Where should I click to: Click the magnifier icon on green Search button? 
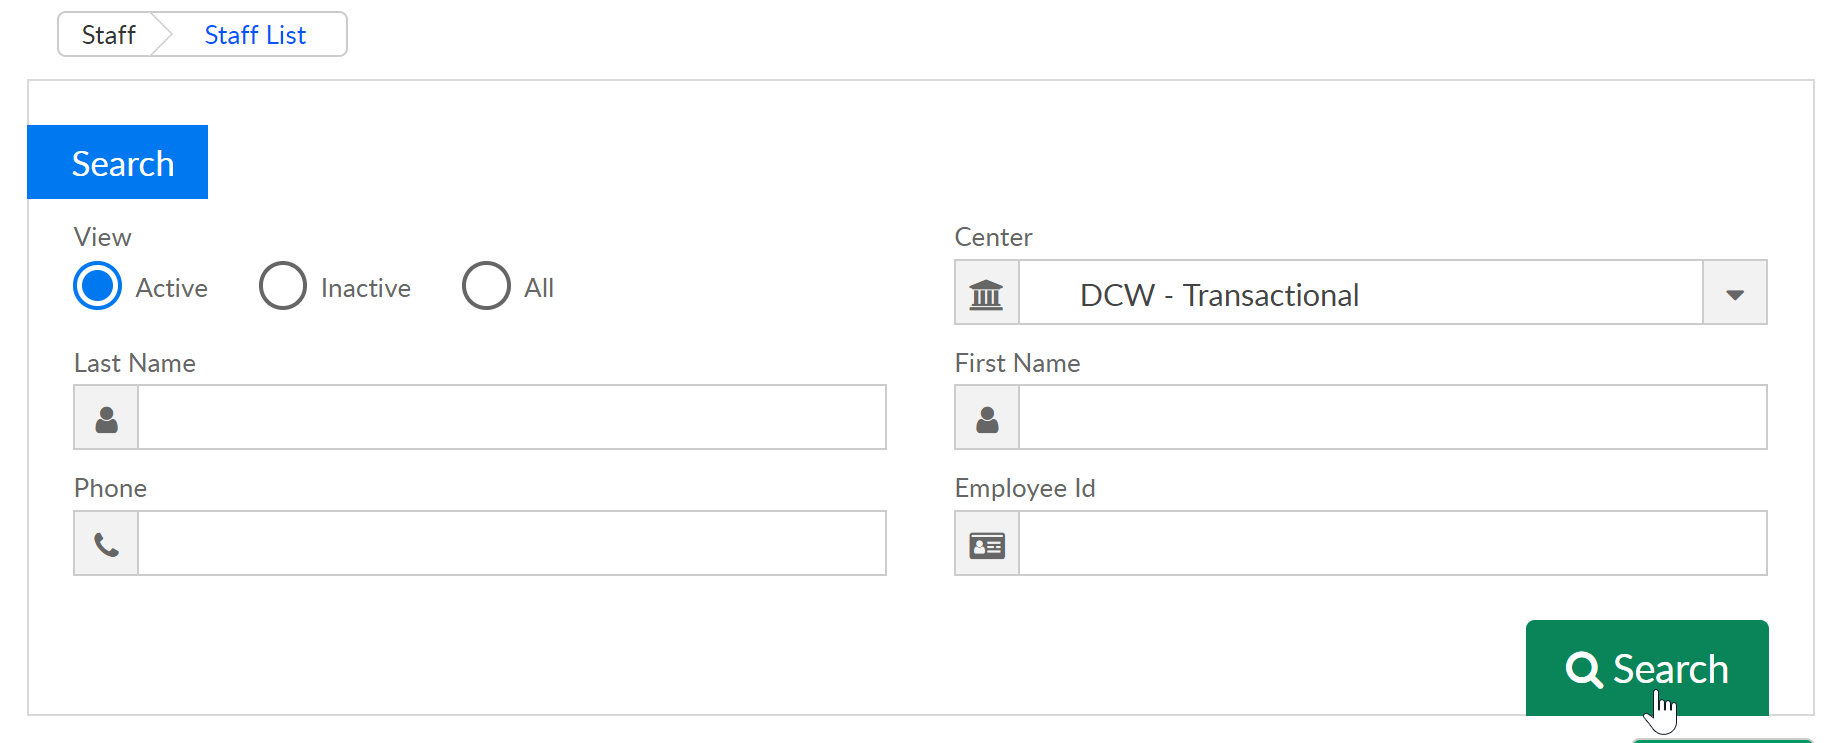pyautogui.click(x=1584, y=669)
